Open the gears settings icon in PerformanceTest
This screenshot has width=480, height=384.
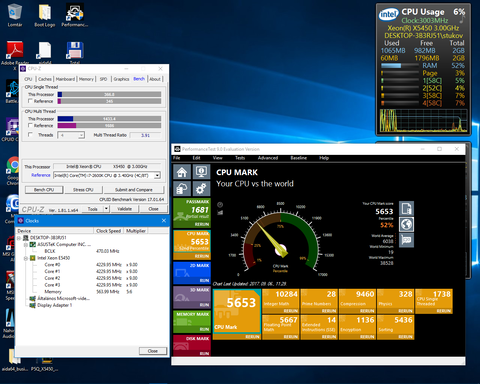click(x=201, y=189)
